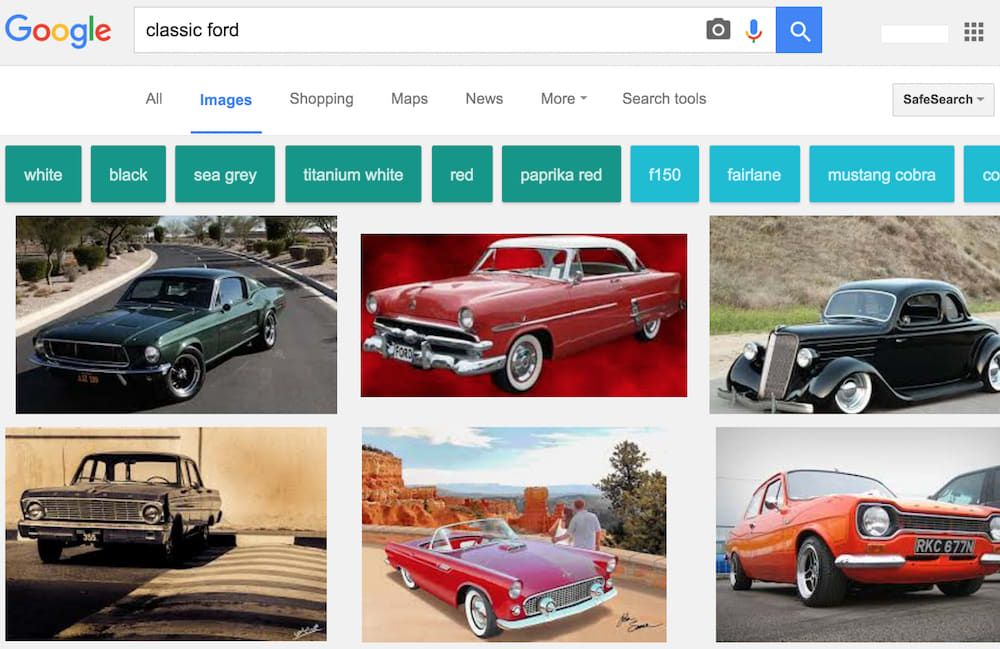Apply the f150 suggestion chip
This screenshot has height=649, width=1000.
pyautogui.click(x=665, y=174)
